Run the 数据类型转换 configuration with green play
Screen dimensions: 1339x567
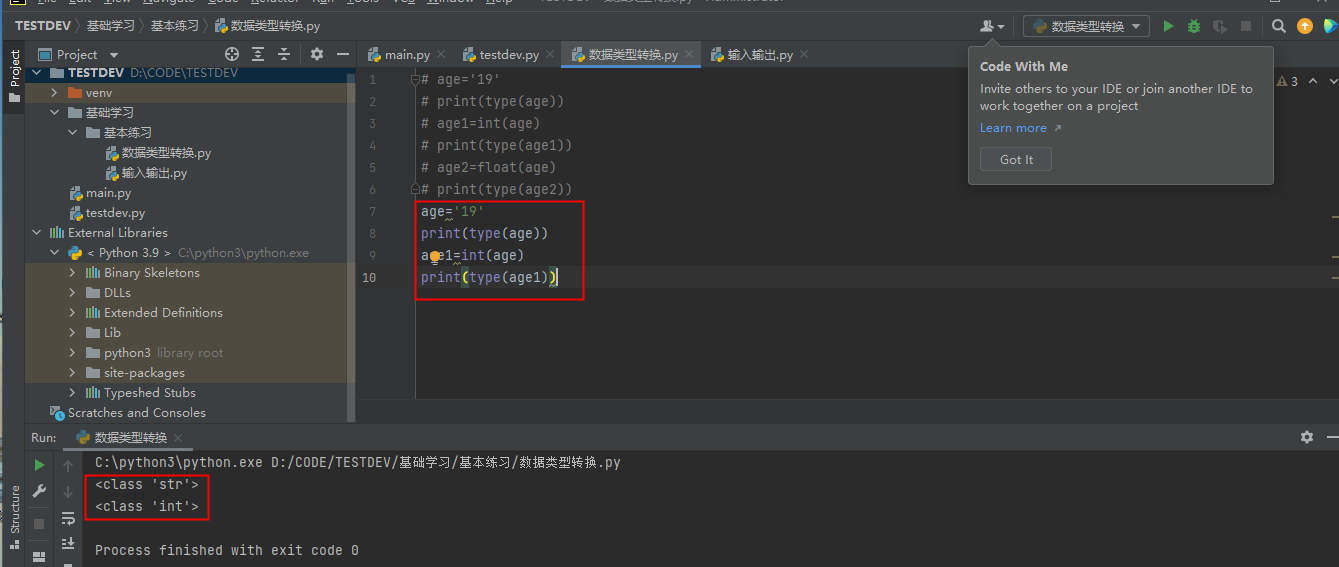[x=1168, y=27]
